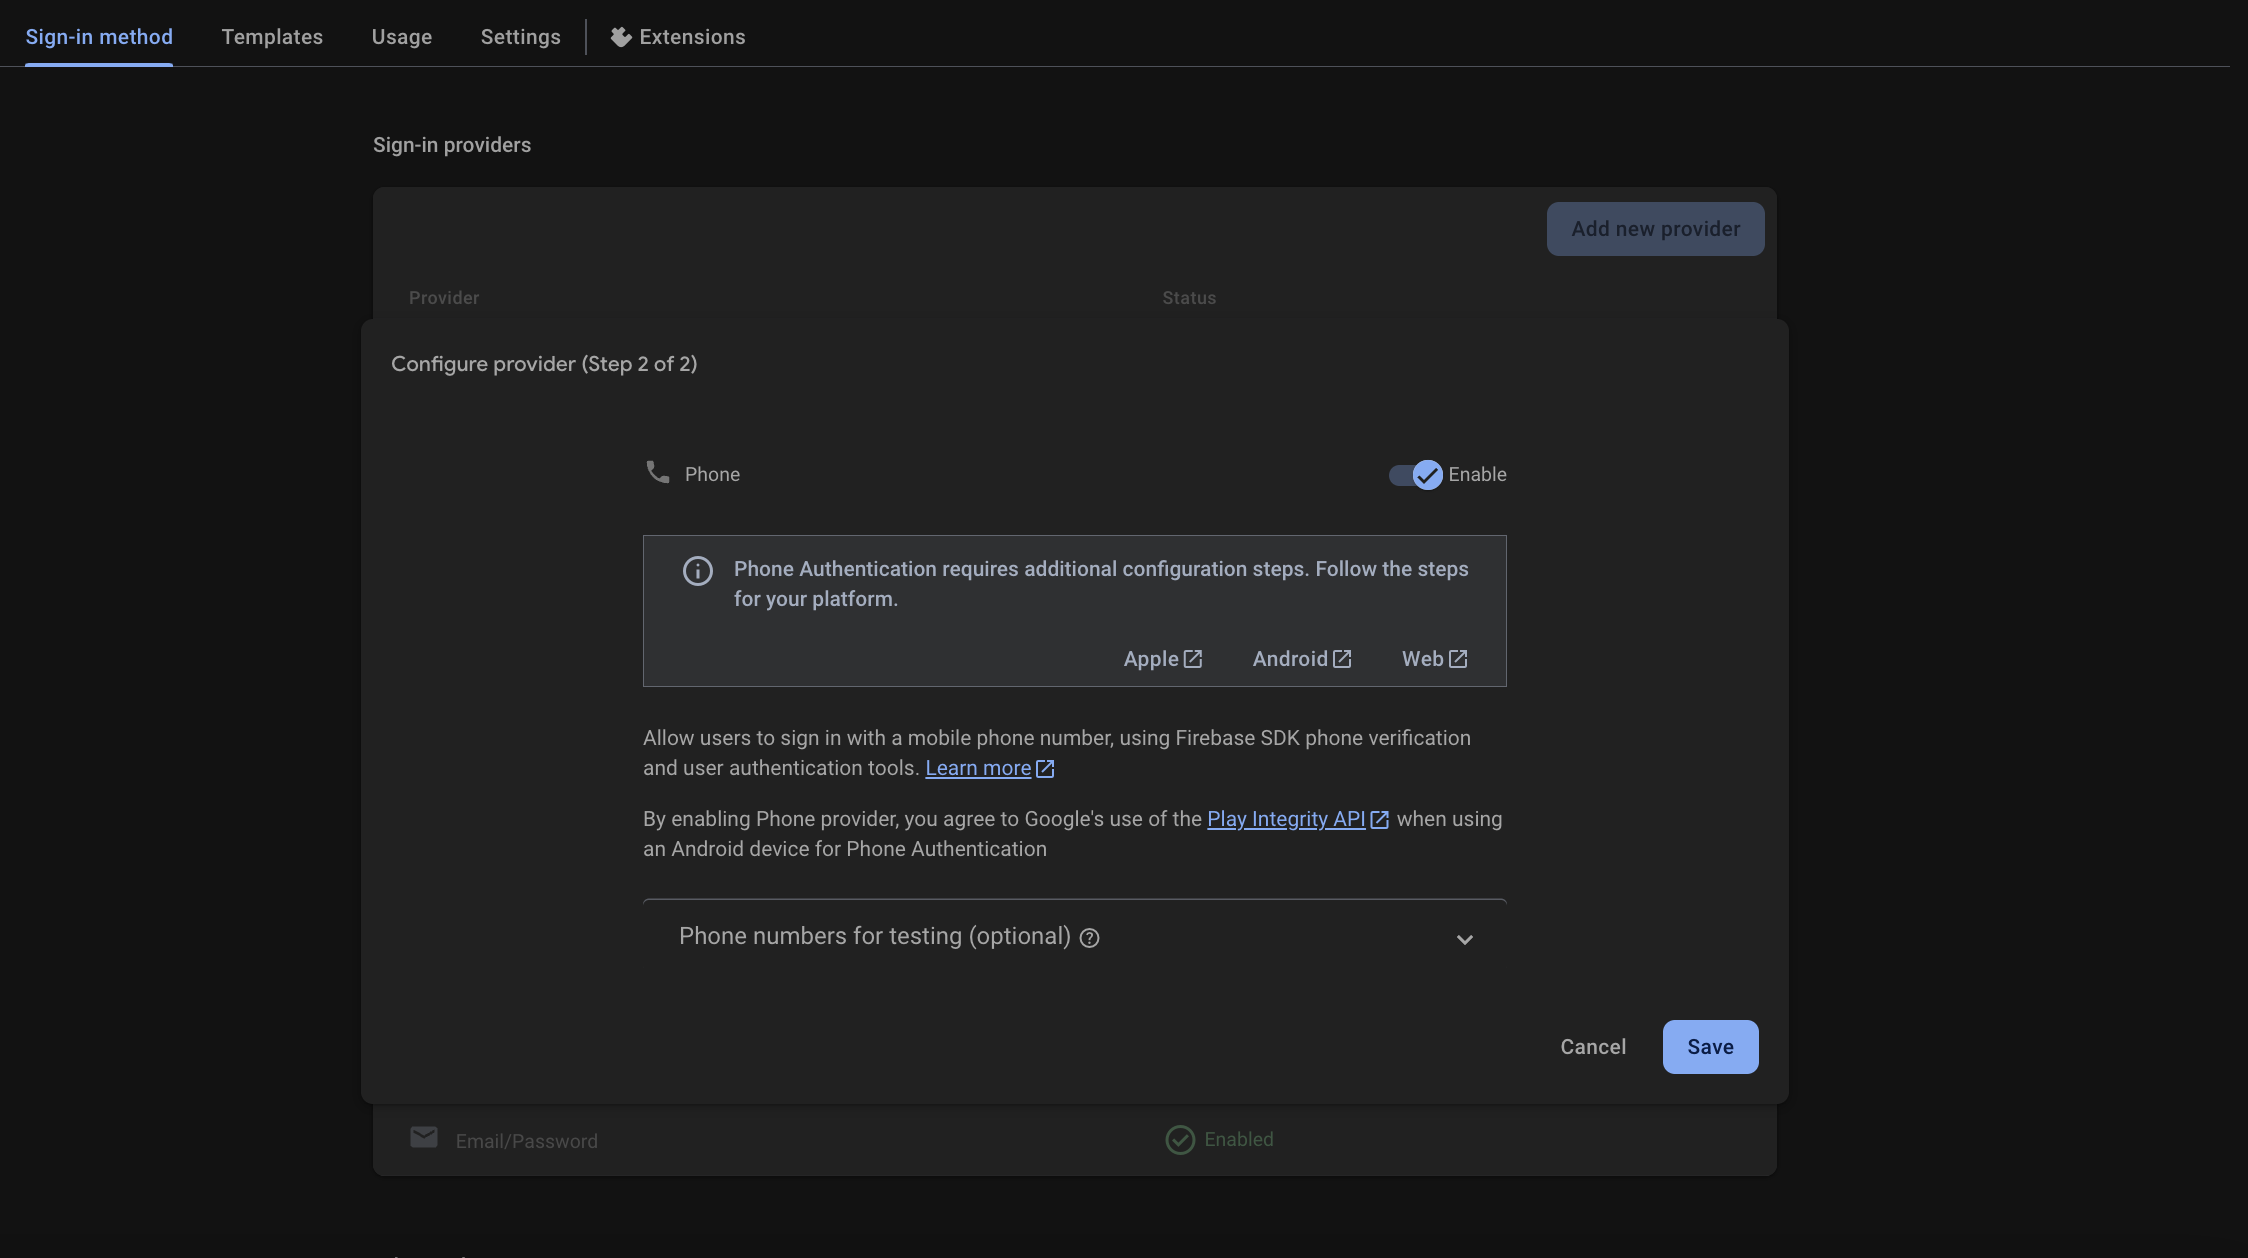This screenshot has height=1258, width=2248.
Task: Click the external link icon after Learn more
Action: pos(1045,768)
